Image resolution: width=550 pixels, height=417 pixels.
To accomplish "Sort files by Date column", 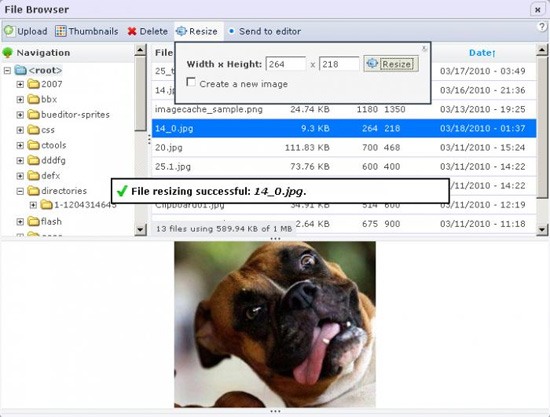I will 482,53.
